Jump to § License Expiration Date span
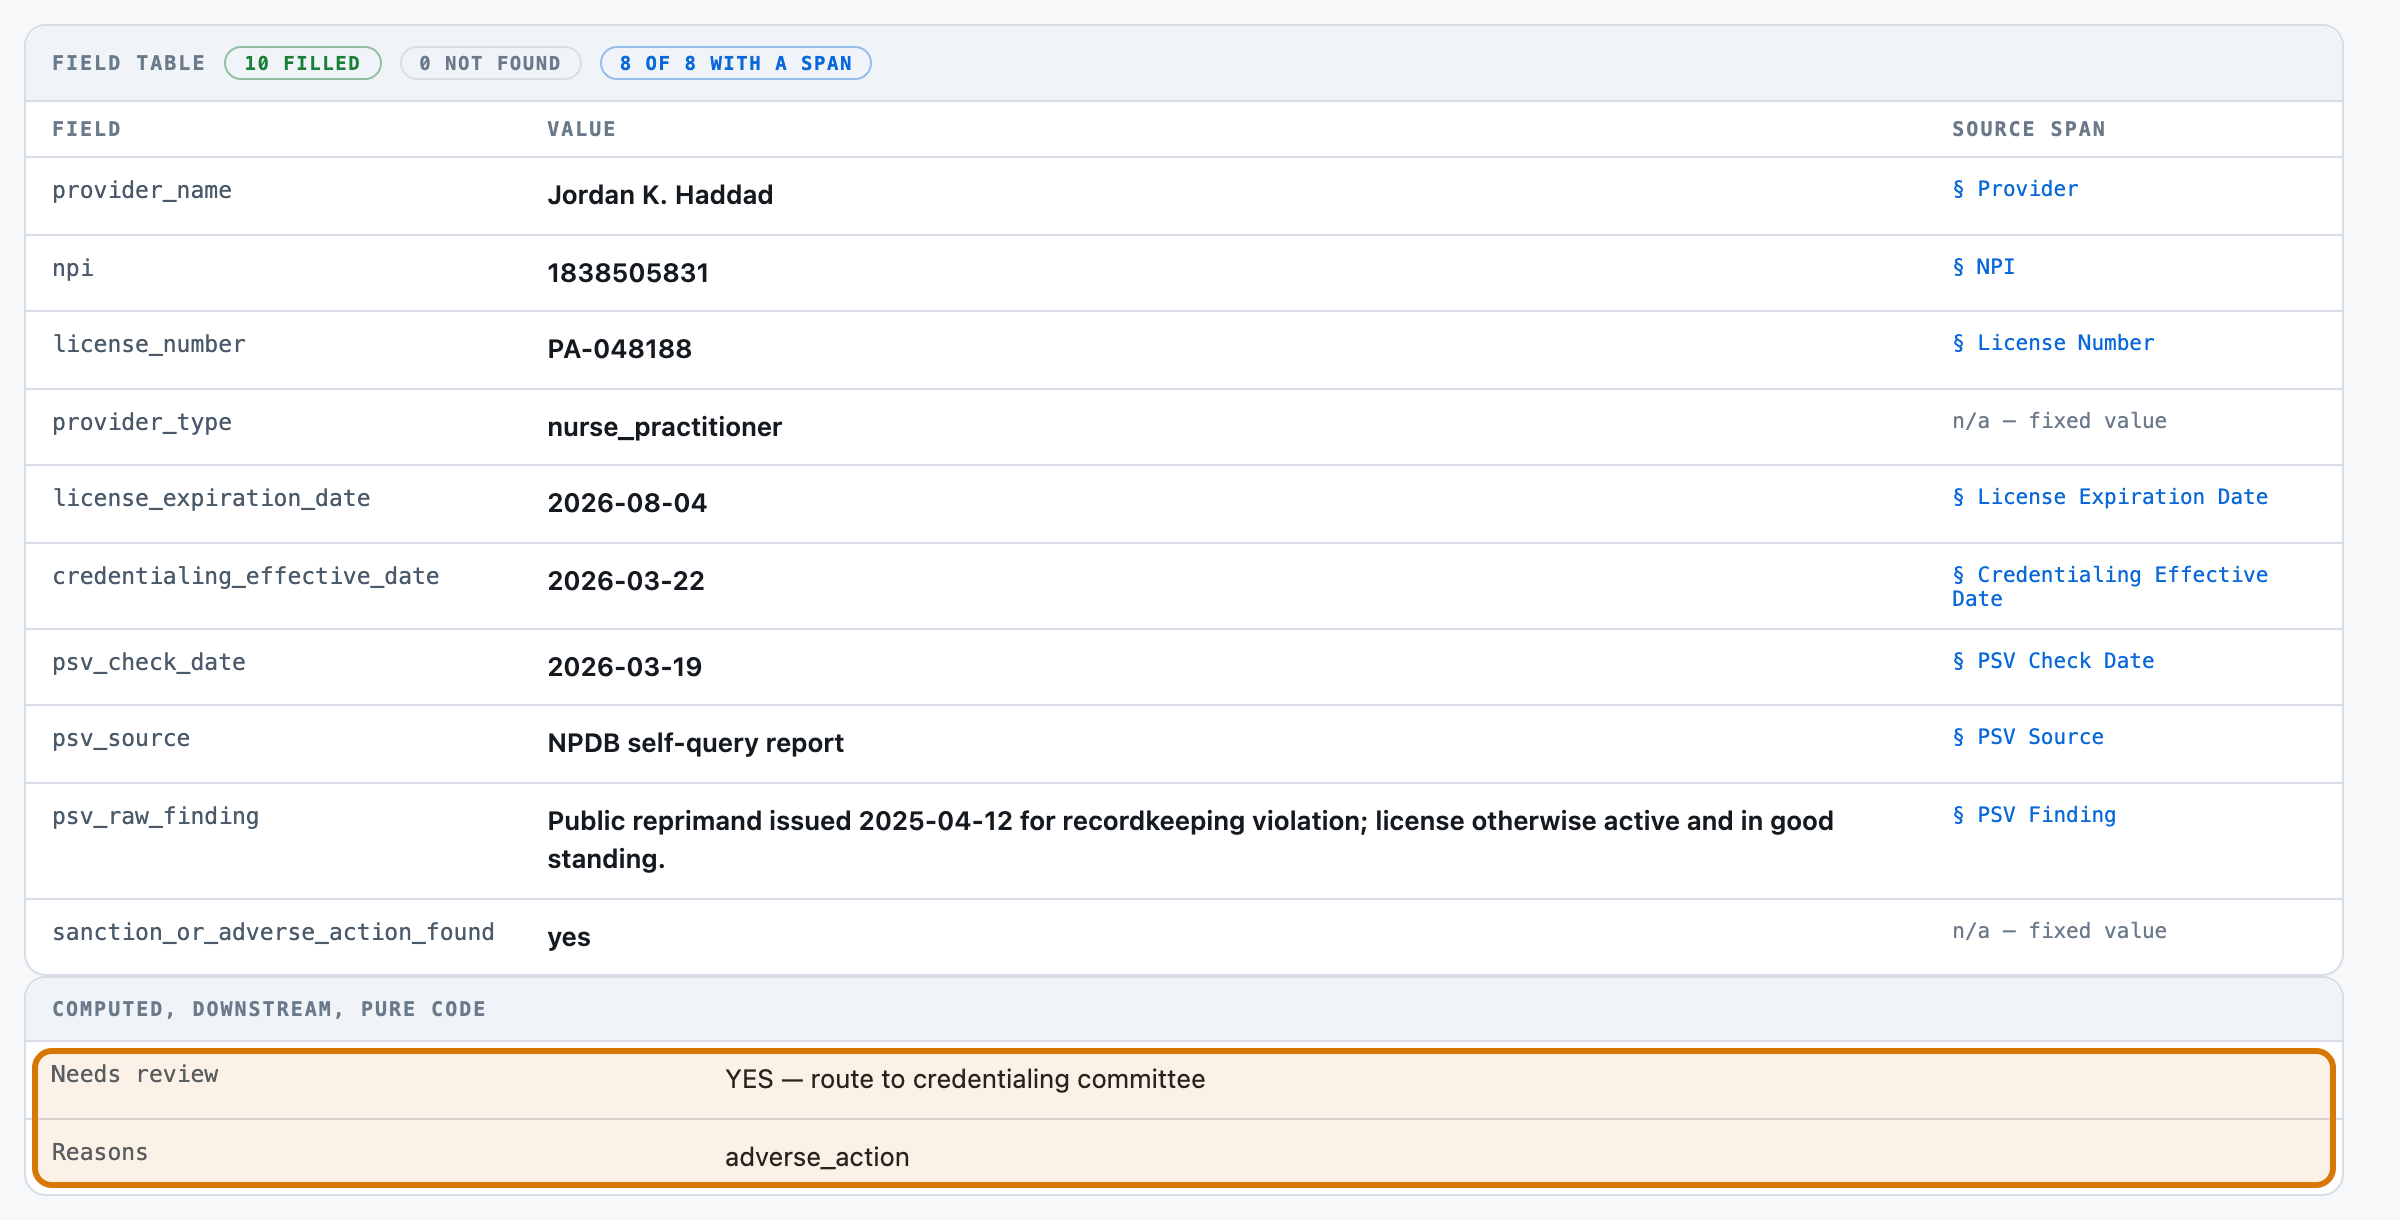Viewport: 2400px width, 1220px height. [2110, 497]
